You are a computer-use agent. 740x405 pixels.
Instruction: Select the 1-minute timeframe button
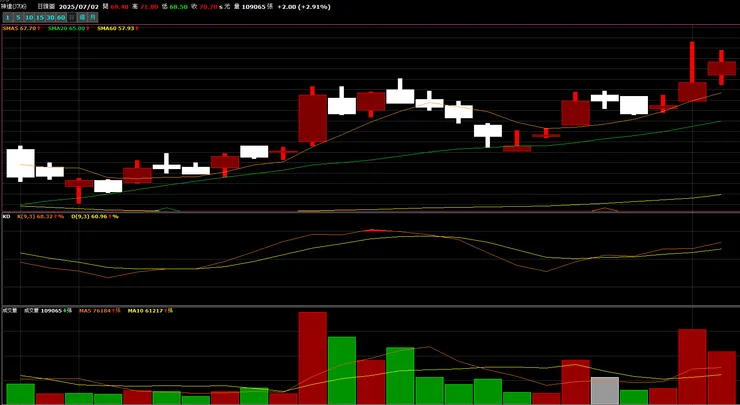[8, 17]
